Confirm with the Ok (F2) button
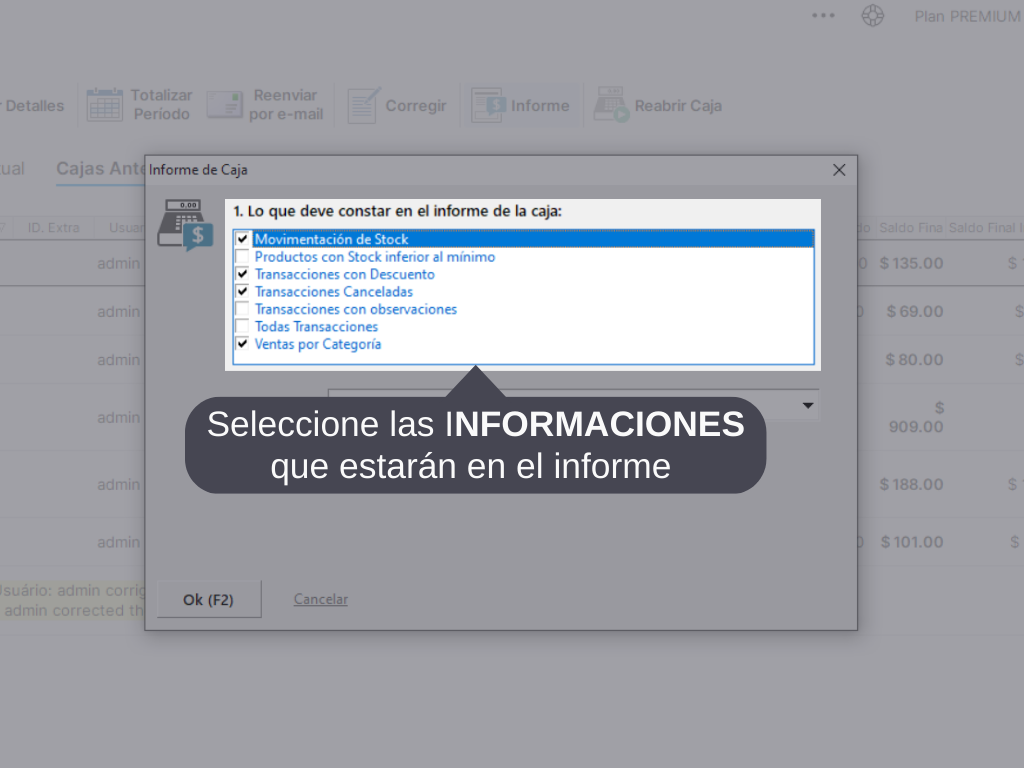 209,600
